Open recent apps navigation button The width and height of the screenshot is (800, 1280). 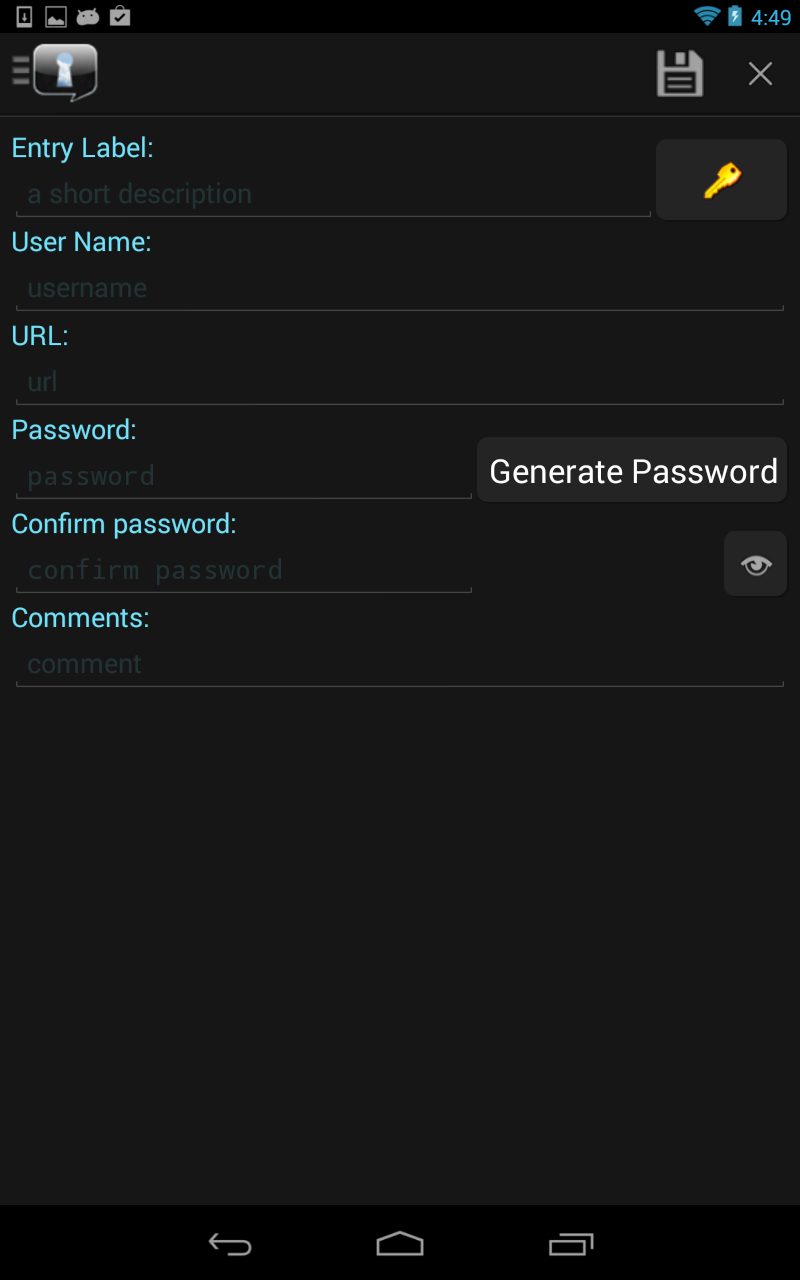click(x=571, y=1243)
